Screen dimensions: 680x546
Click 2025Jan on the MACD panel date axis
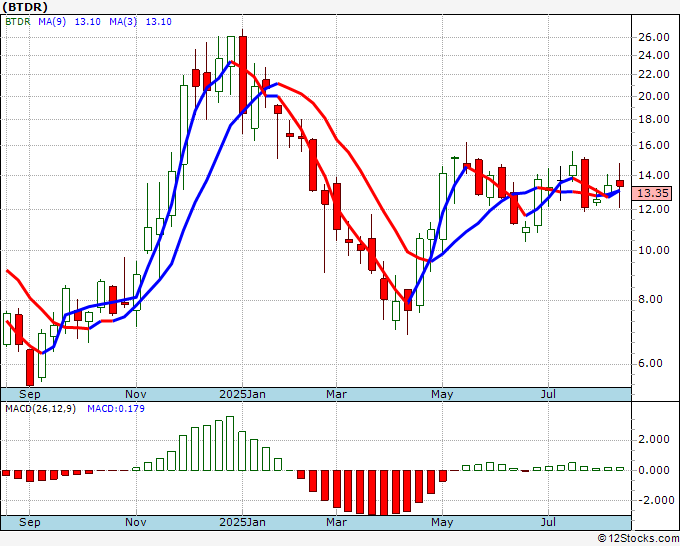coord(242,522)
